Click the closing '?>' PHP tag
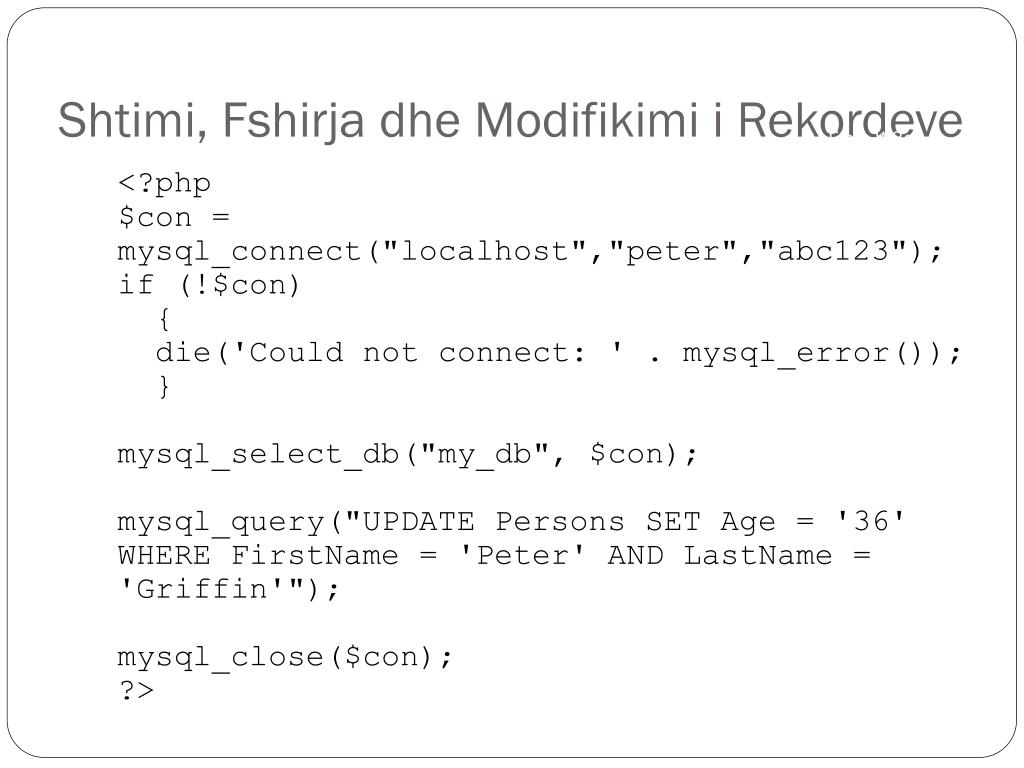The image size is (1024, 768). pyautogui.click(x=136, y=690)
